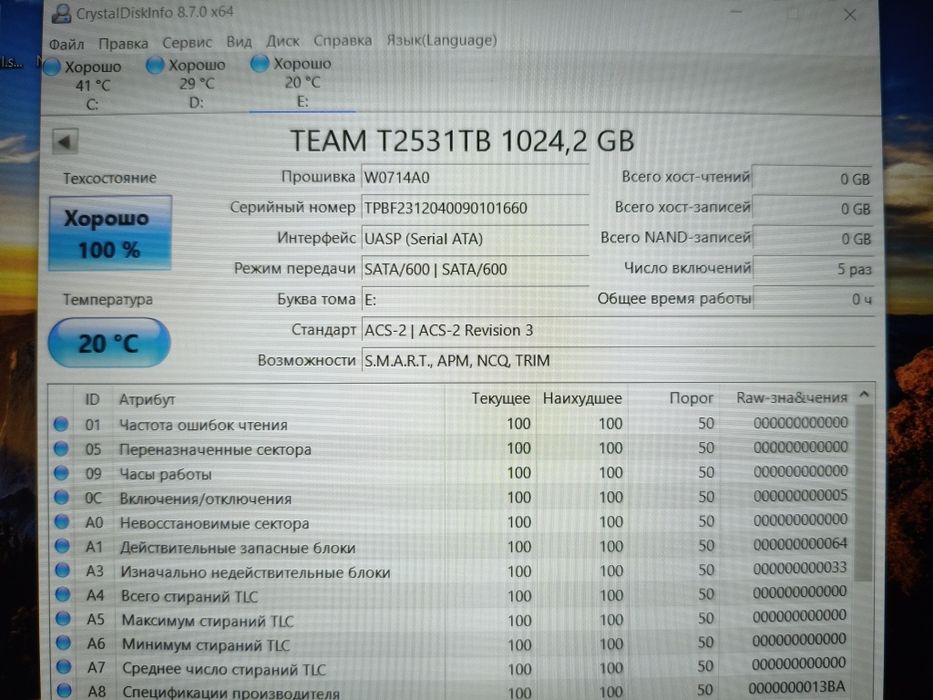Open the Вид menu
Viewport: 933px width, 700px height.
point(239,42)
